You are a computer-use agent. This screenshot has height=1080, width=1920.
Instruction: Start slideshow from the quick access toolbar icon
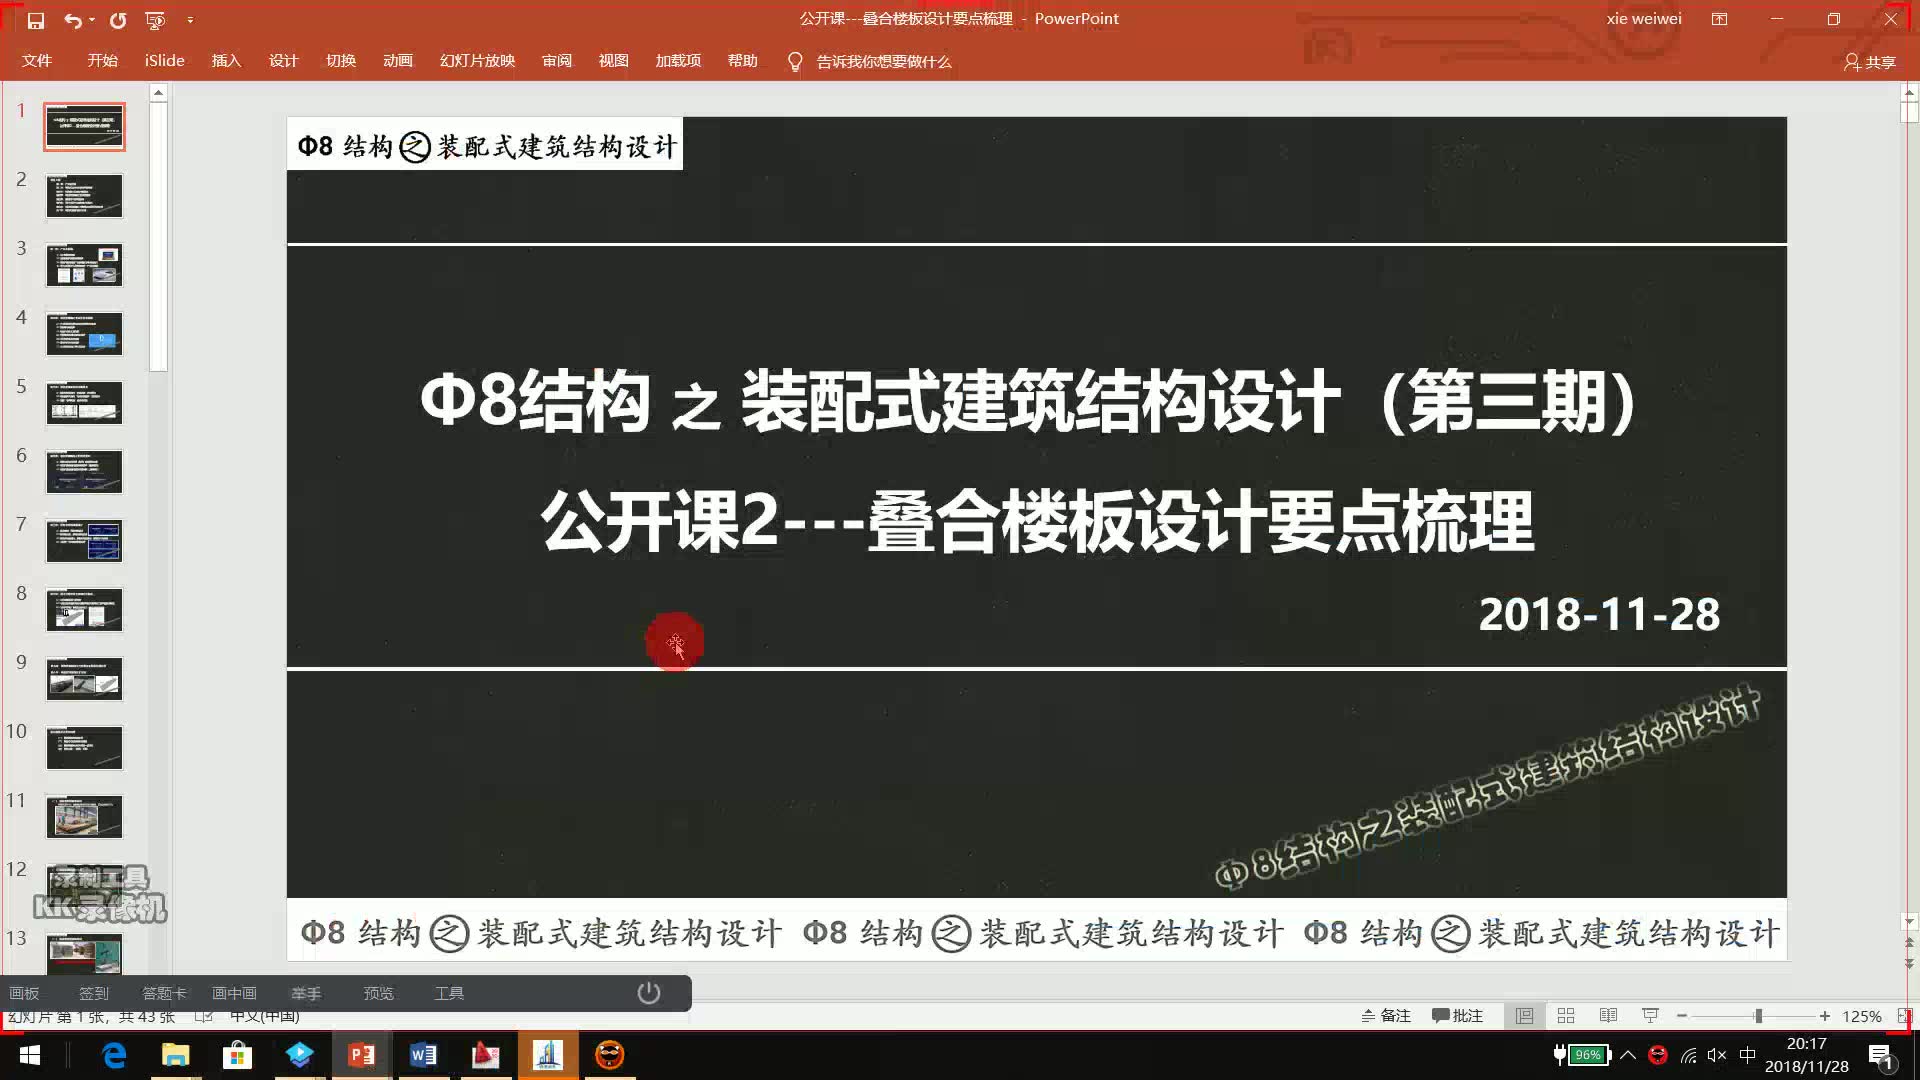154,19
